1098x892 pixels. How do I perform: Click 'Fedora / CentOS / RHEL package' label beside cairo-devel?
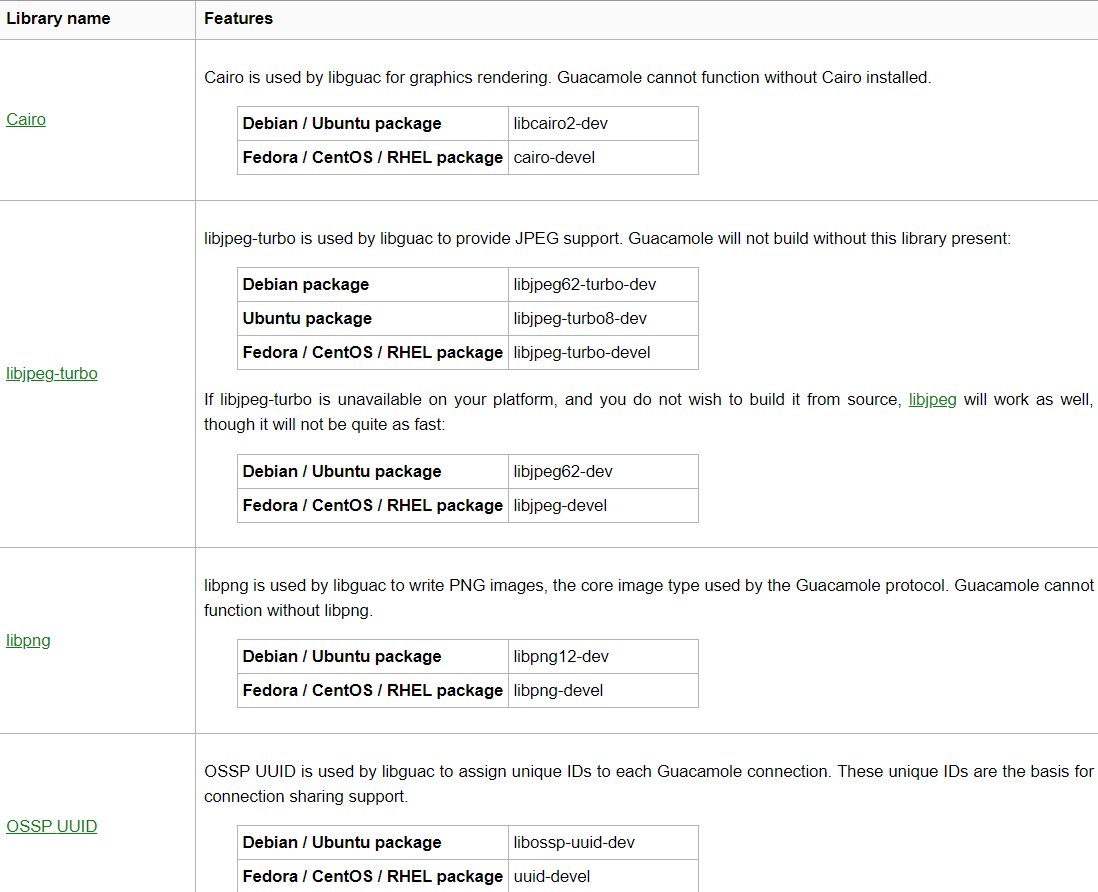coord(373,158)
